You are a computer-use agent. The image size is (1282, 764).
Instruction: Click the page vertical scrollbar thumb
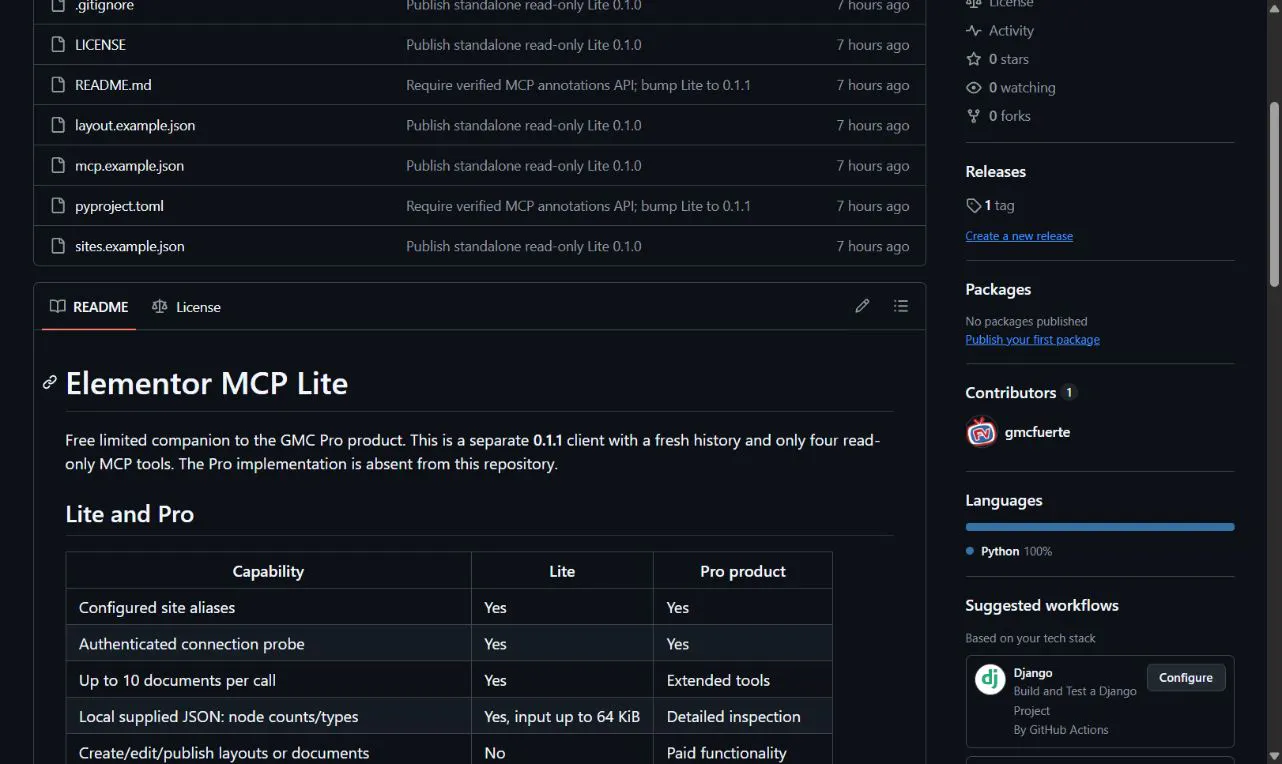[x=1274, y=195]
